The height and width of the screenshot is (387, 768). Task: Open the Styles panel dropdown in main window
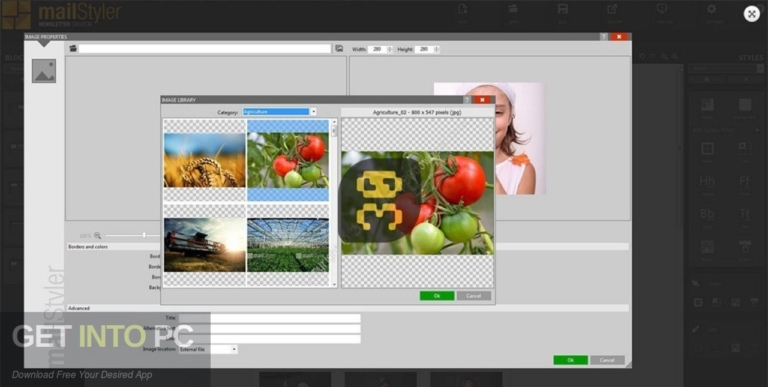pyautogui.click(x=725, y=69)
